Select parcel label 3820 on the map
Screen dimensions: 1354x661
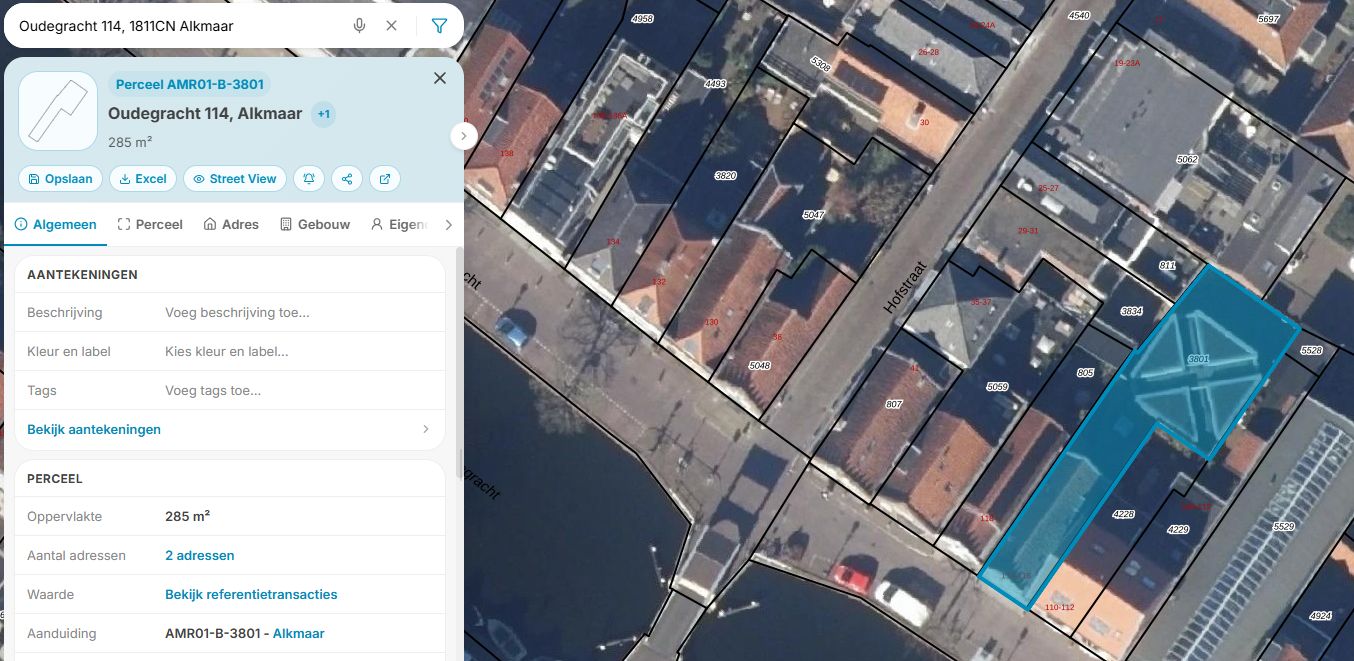point(726,175)
